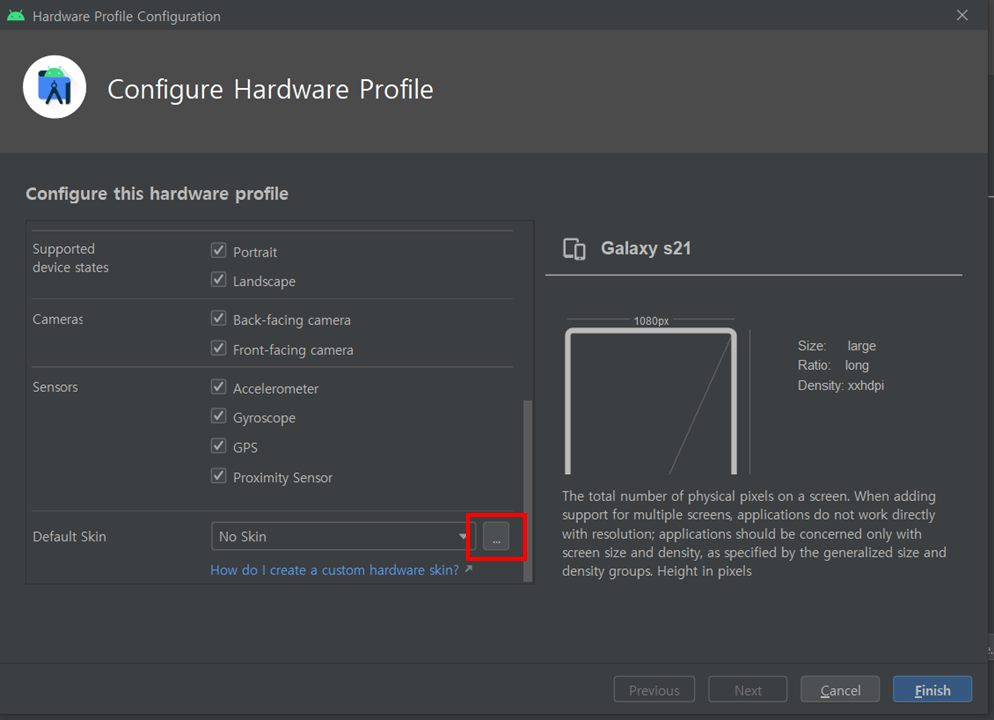This screenshot has width=994, height=720.
Task: Click the 'Supported device states' label
Action: (x=70, y=258)
